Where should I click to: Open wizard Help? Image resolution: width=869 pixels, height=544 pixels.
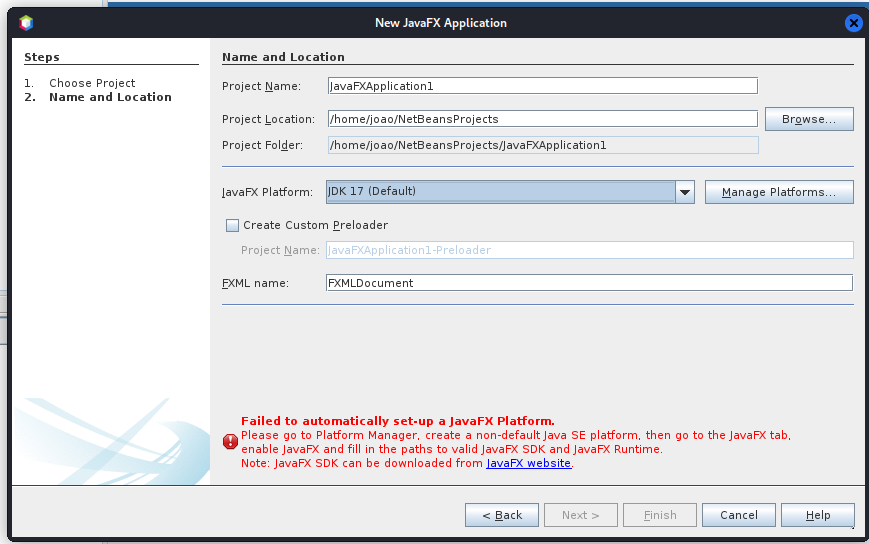pyautogui.click(x=817, y=515)
